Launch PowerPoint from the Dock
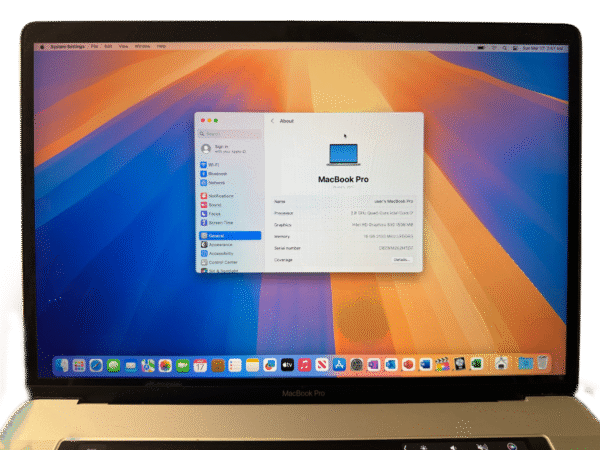Screen dimensions: 600x450 click(408, 364)
